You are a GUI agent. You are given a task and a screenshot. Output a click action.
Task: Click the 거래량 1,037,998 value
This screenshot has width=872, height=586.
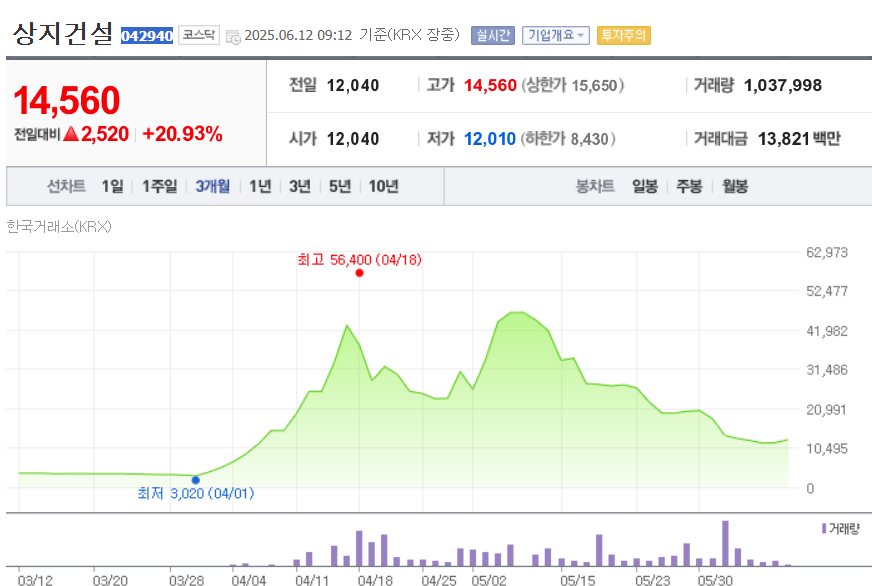point(783,86)
